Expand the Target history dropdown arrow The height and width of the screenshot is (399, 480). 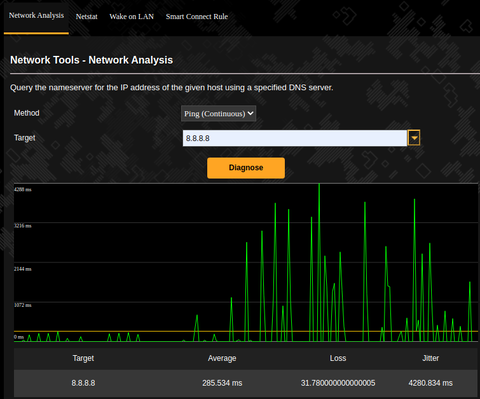(414, 138)
